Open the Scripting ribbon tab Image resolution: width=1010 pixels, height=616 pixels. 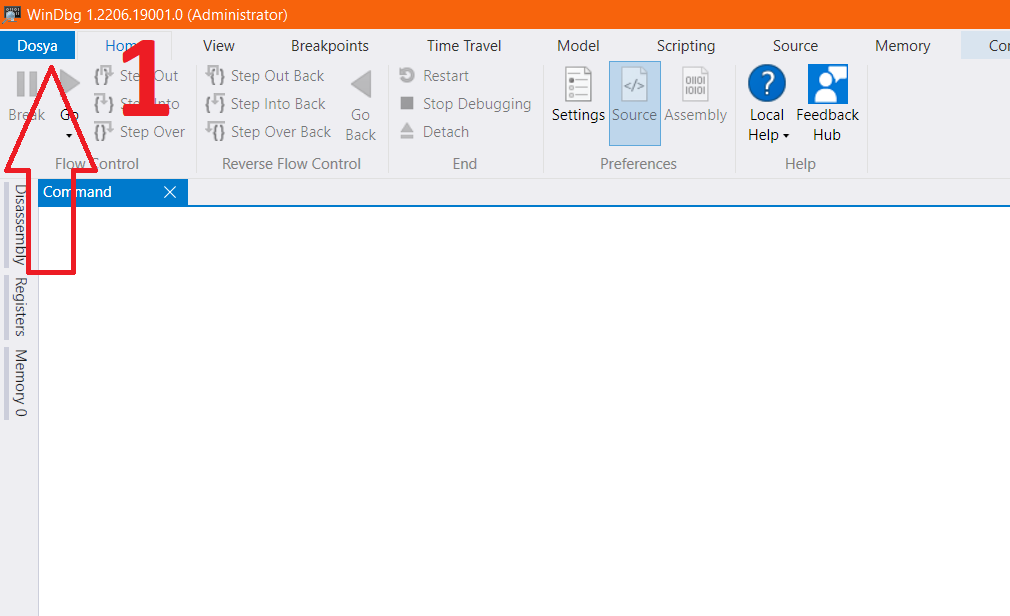coord(686,46)
